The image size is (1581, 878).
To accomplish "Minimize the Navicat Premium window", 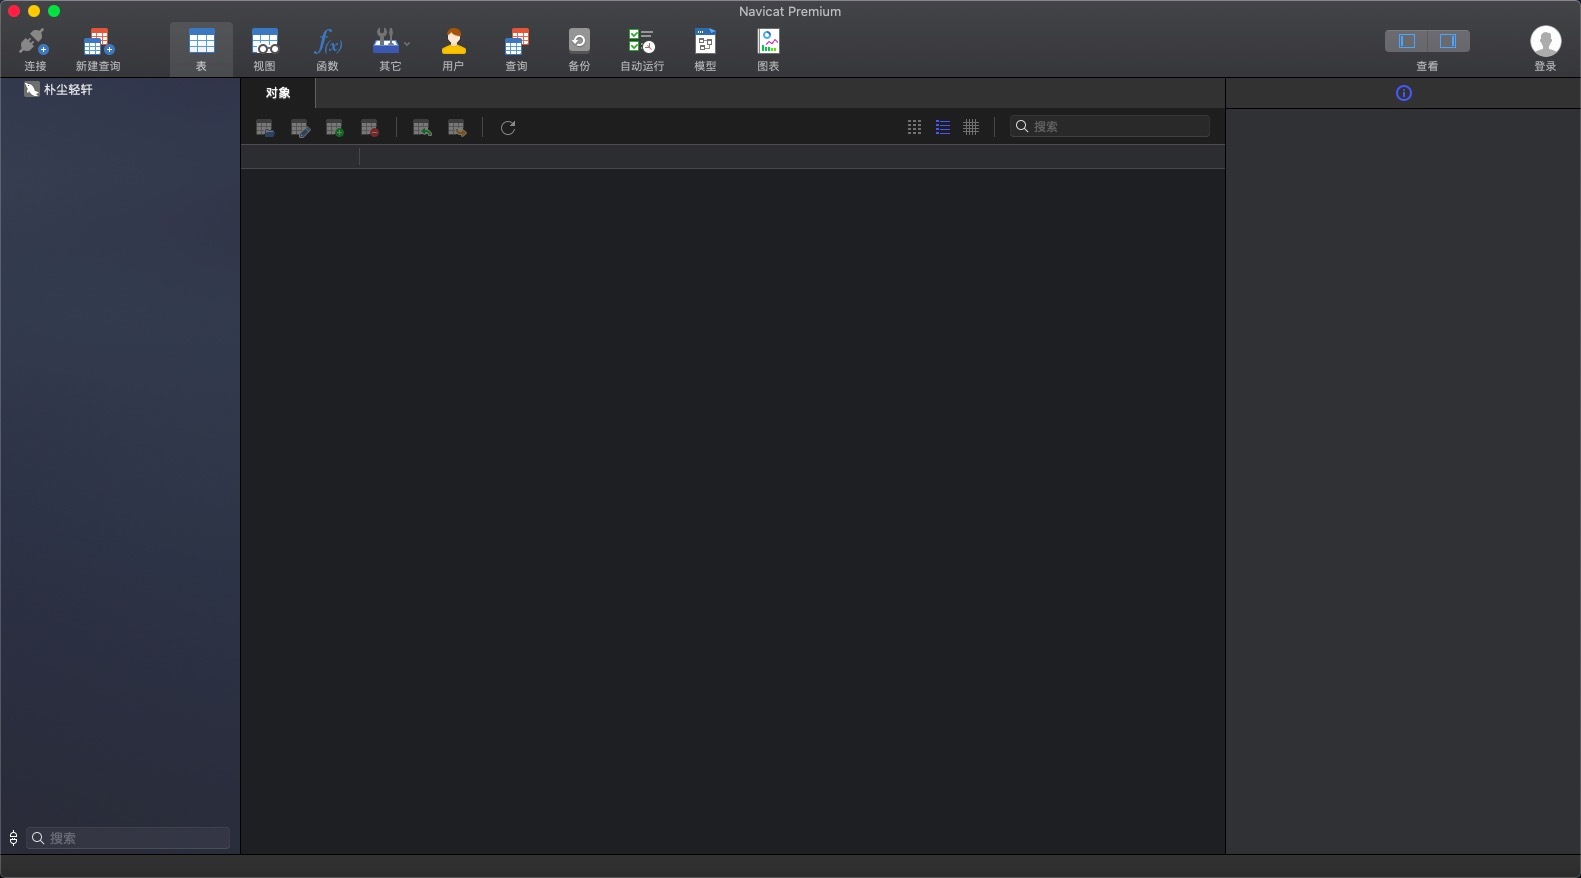I will click(34, 11).
